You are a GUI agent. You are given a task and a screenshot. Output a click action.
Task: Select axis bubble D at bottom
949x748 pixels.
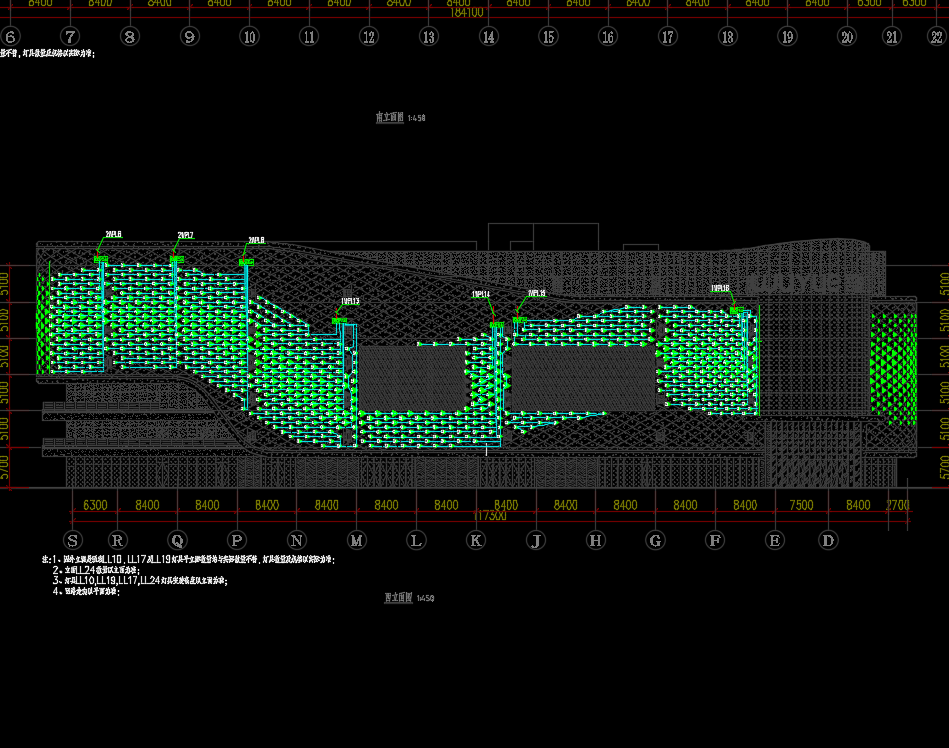pyautogui.click(x=827, y=541)
